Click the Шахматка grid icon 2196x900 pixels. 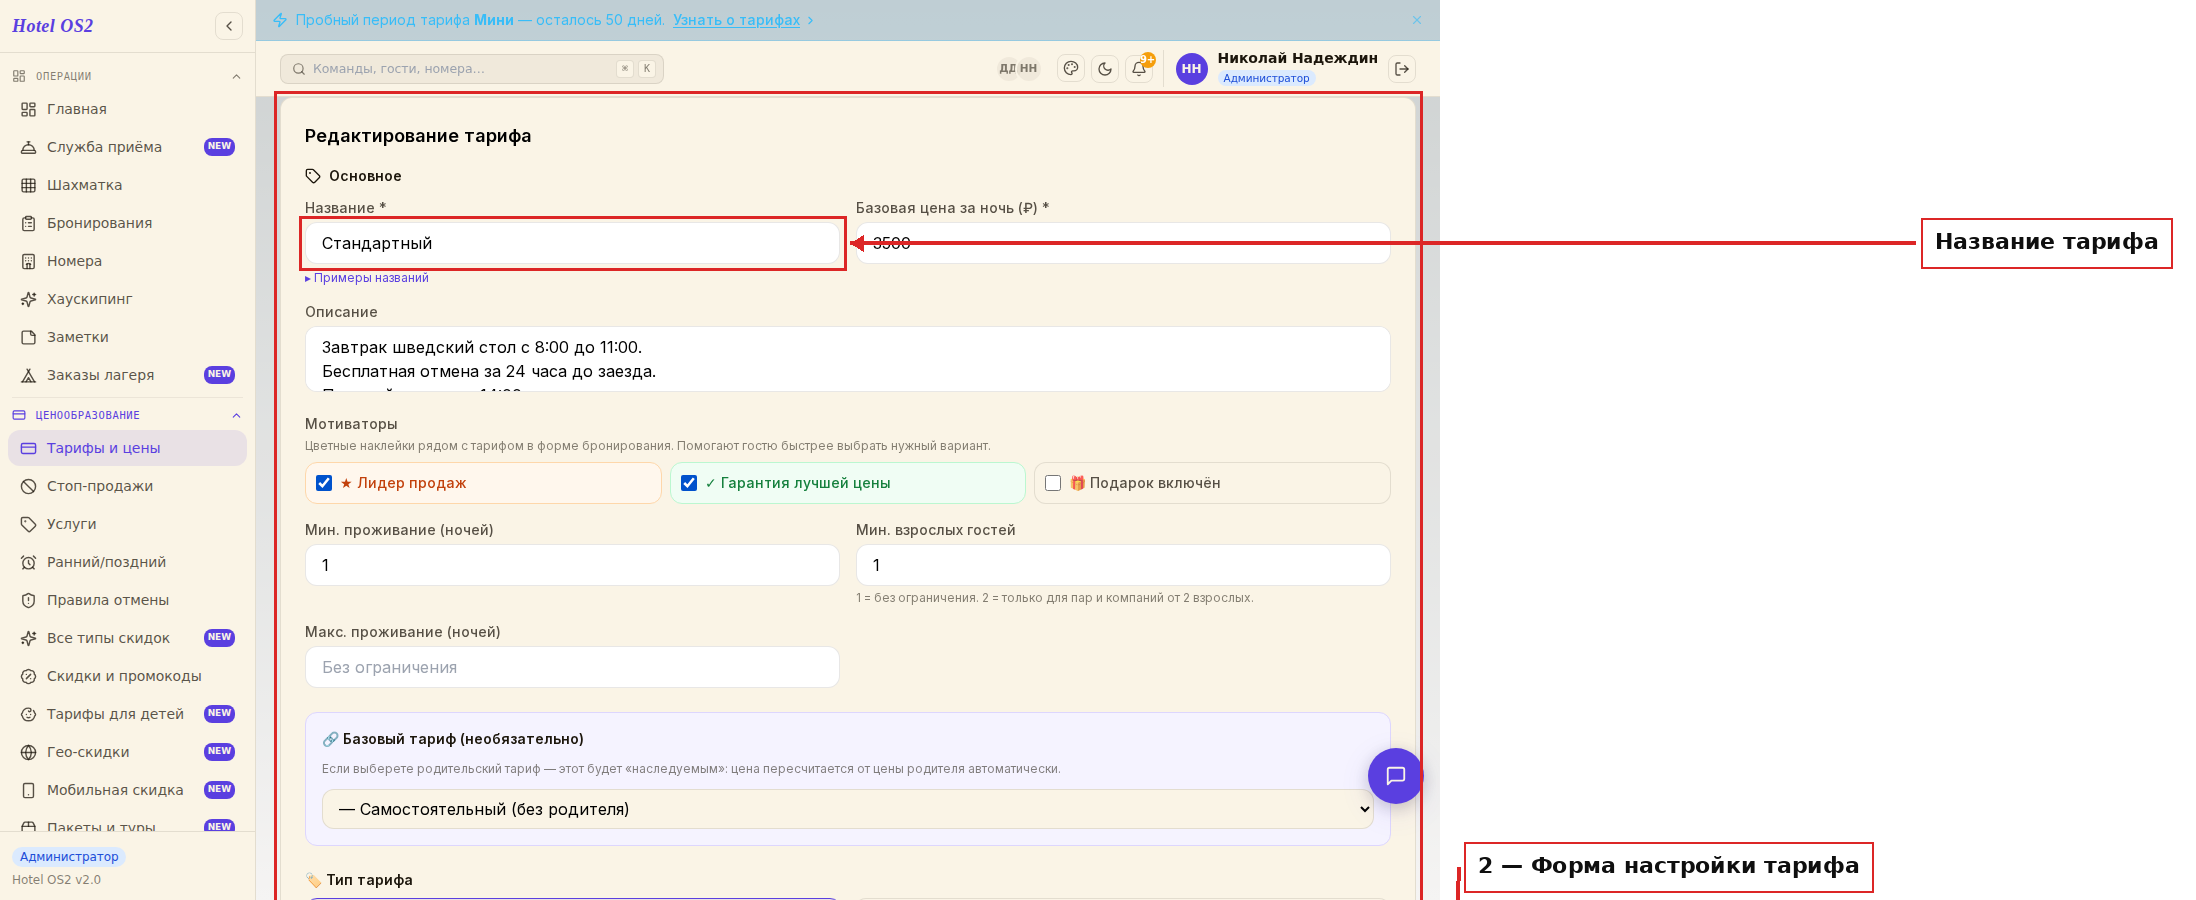pos(29,185)
